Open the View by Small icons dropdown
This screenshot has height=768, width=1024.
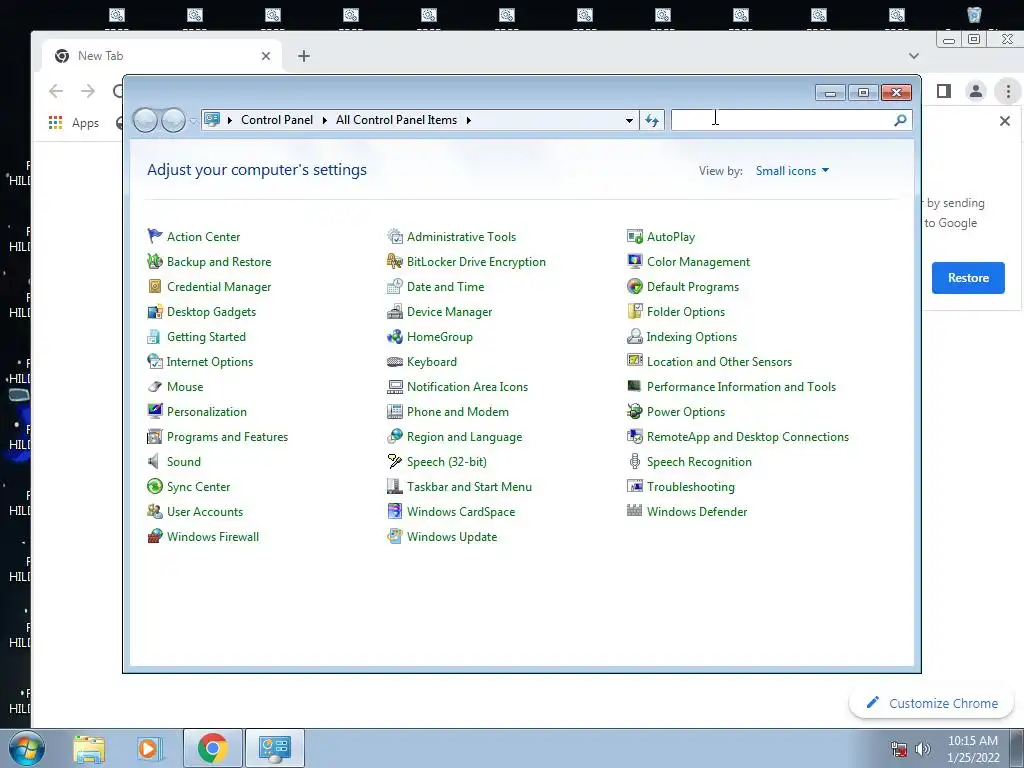(792, 170)
